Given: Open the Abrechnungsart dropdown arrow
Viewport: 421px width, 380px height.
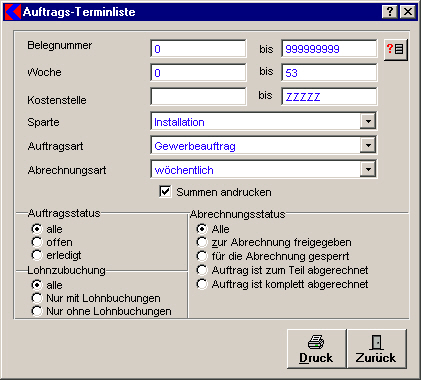Looking at the screenshot, I should pos(368,169).
